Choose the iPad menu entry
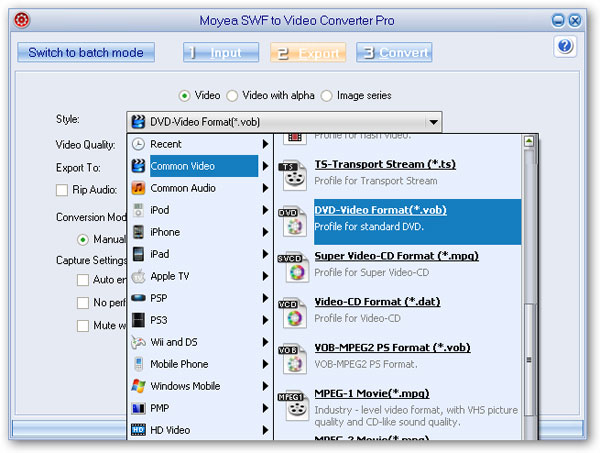 click(200, 254)
